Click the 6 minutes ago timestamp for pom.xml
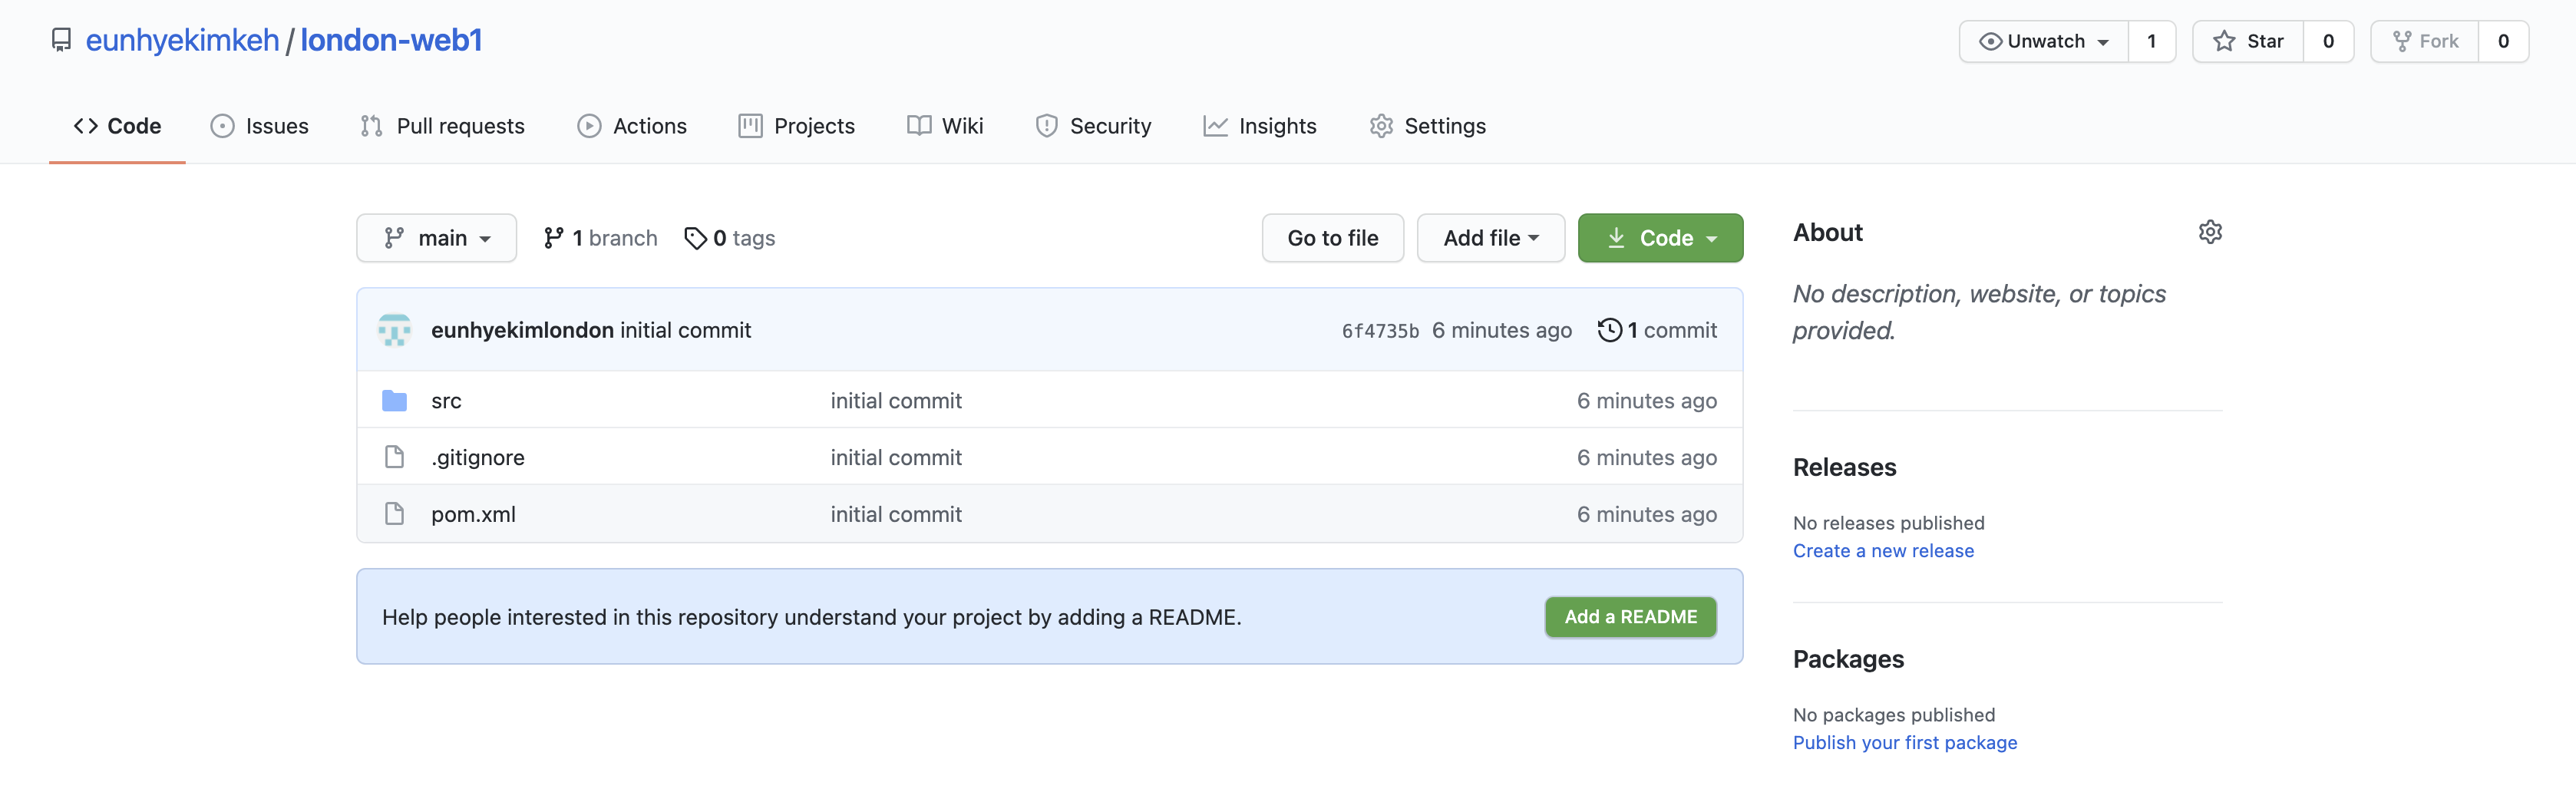2576x789 pixels. (x=1647, y=514)
